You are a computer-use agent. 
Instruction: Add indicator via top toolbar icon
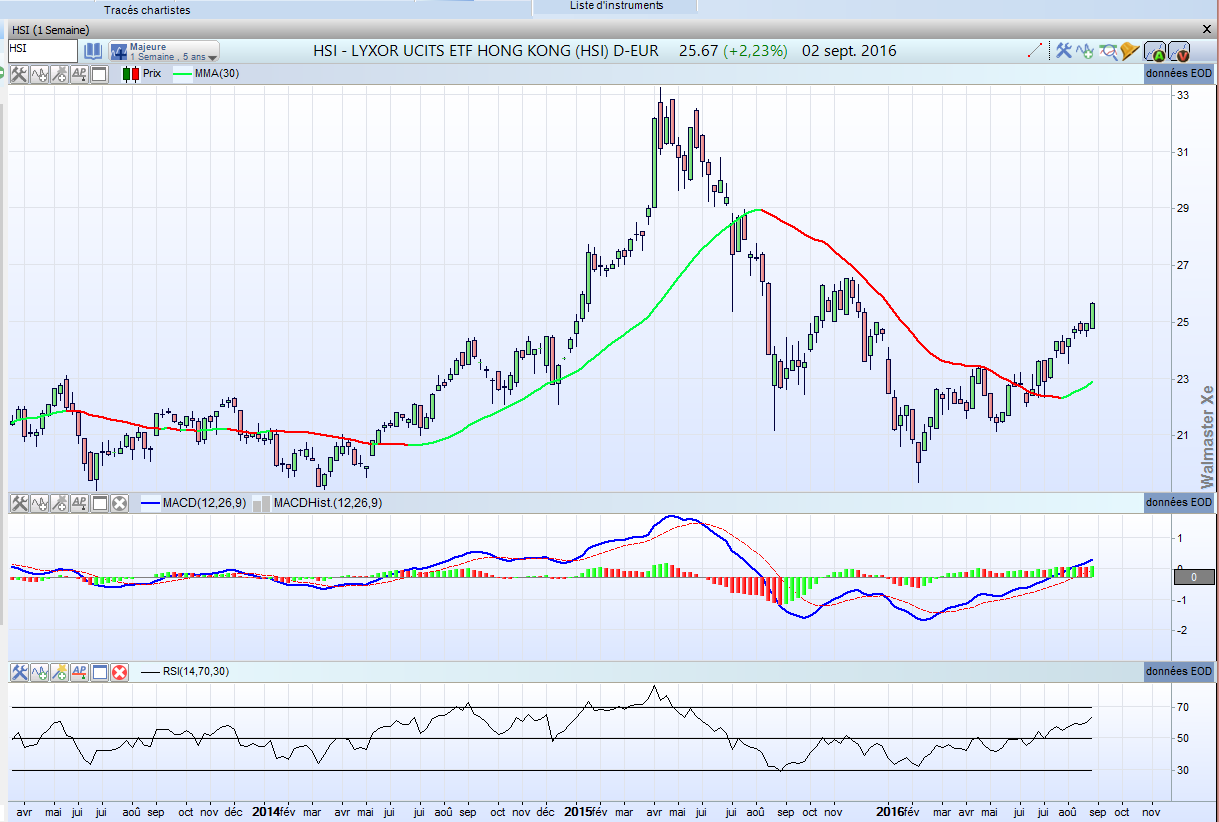(1085, 50)
